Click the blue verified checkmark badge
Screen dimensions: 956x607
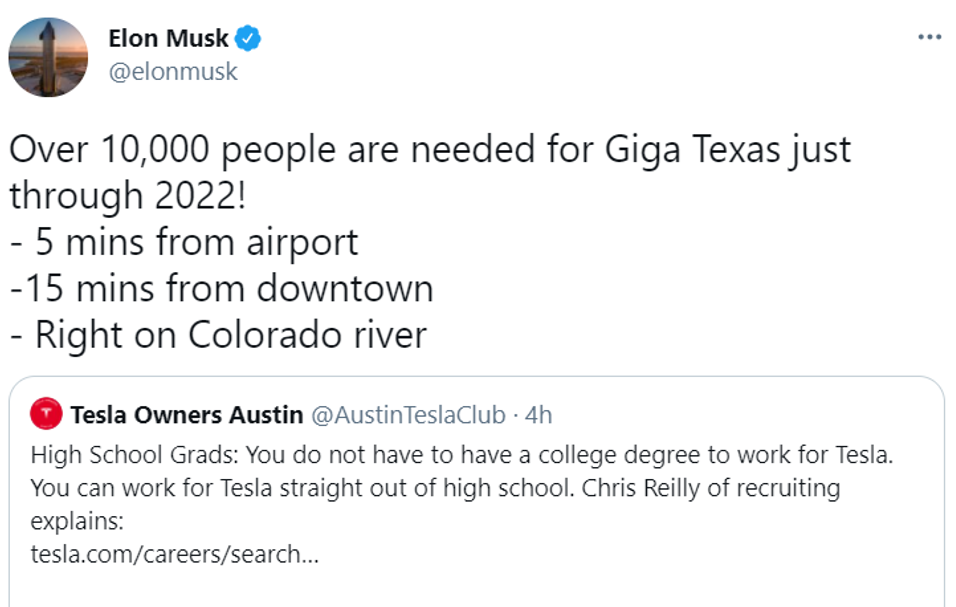(x=248, y=40)
